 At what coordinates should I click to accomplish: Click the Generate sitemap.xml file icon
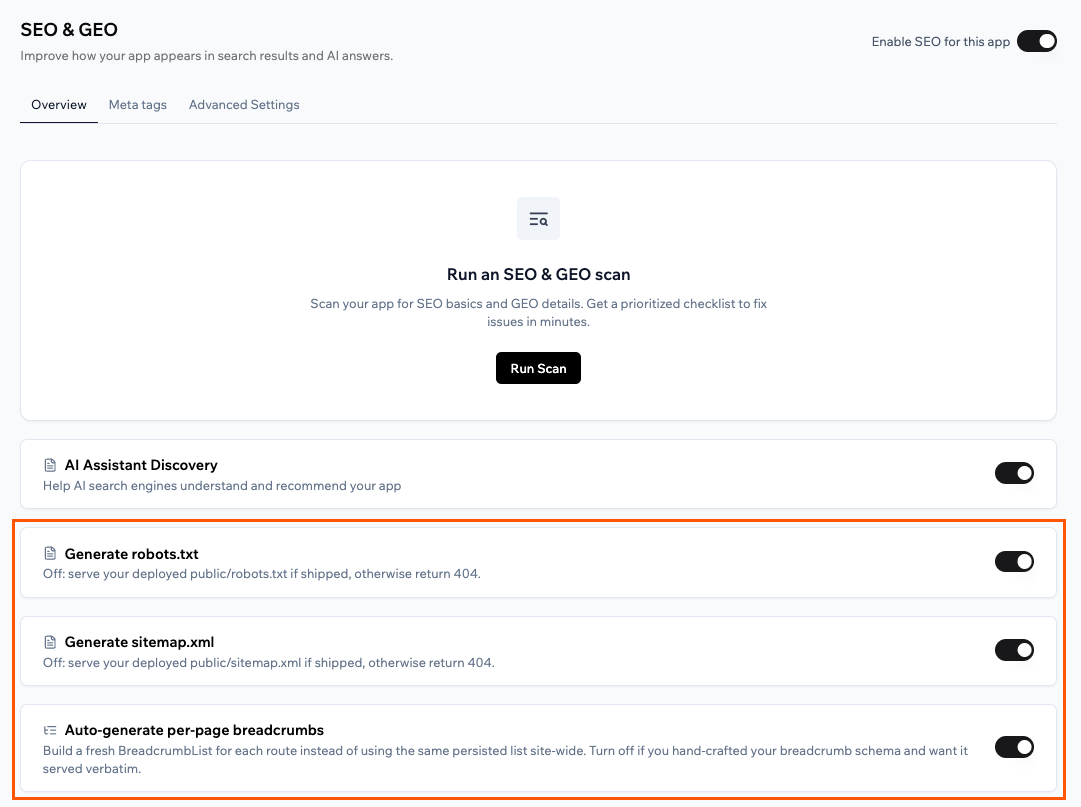pyautogui.click(x=50, y=642)
